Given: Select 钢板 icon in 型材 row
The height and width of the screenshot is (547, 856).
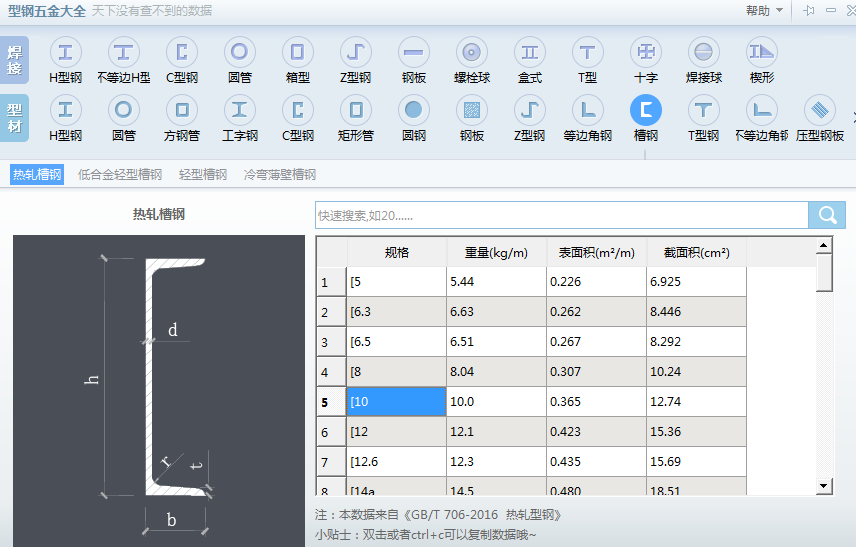Looking at the screenshot, I should coord(472,110).
